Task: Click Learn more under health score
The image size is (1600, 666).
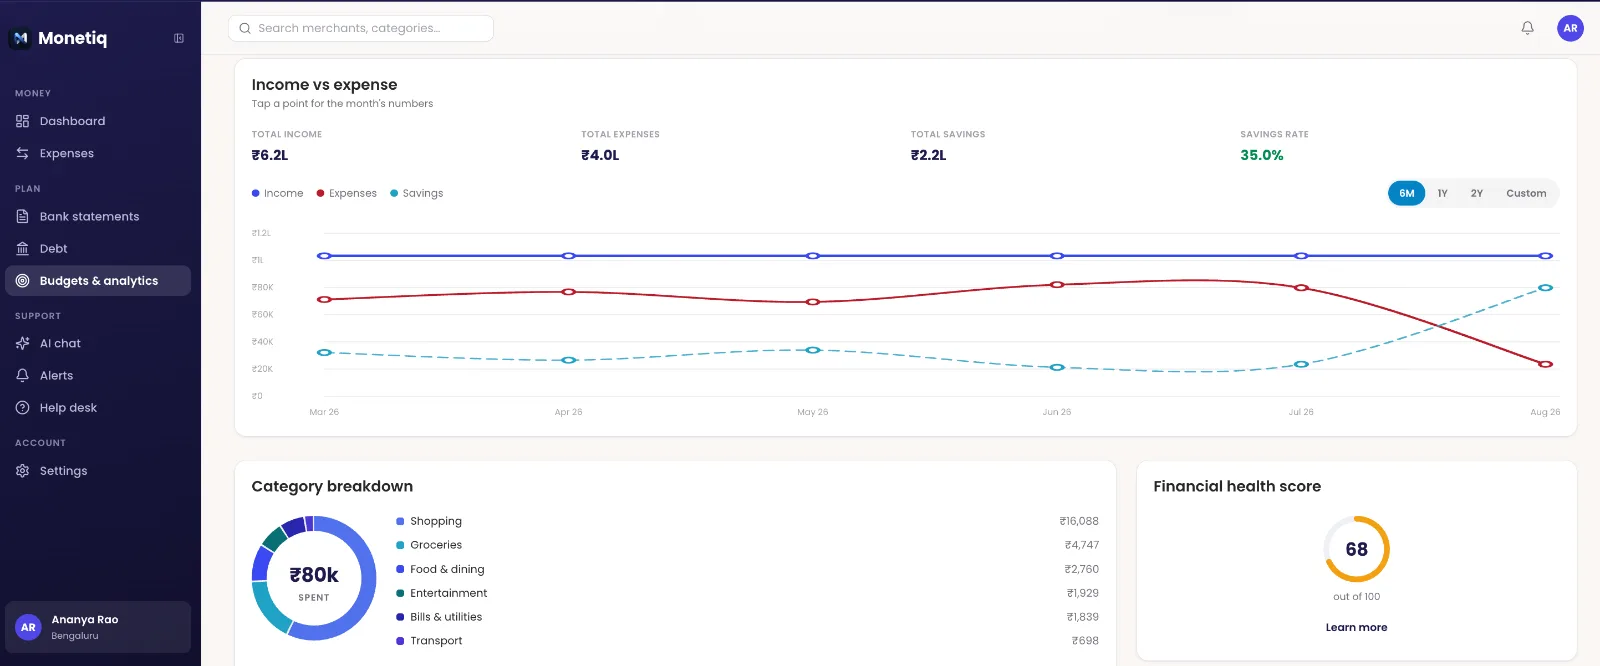Action: point(1356,627)
